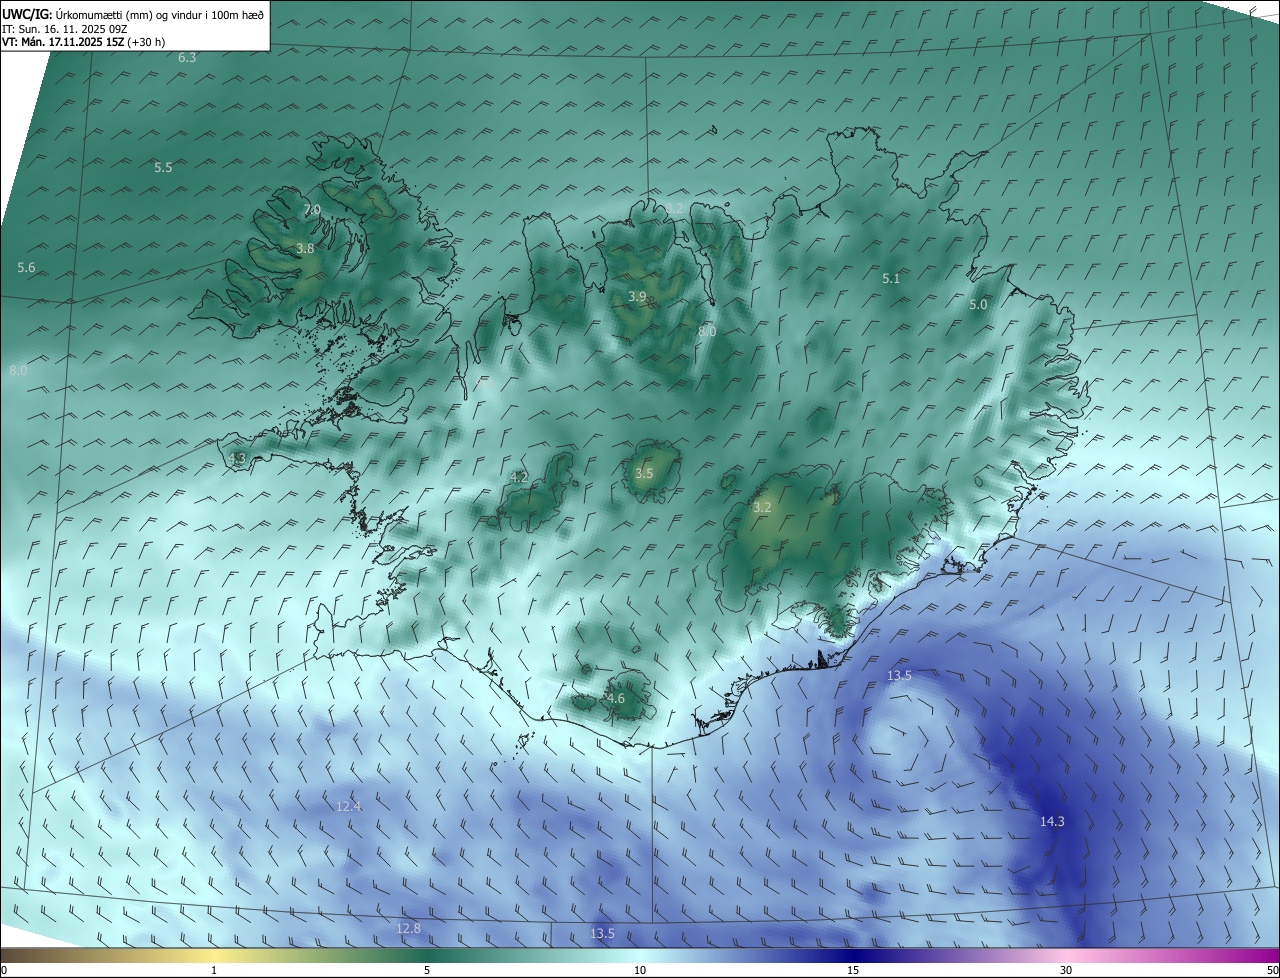Click the 14.3 maximum value label
This screenshot has width=1280, height=978.
[x=1052, y=822]
